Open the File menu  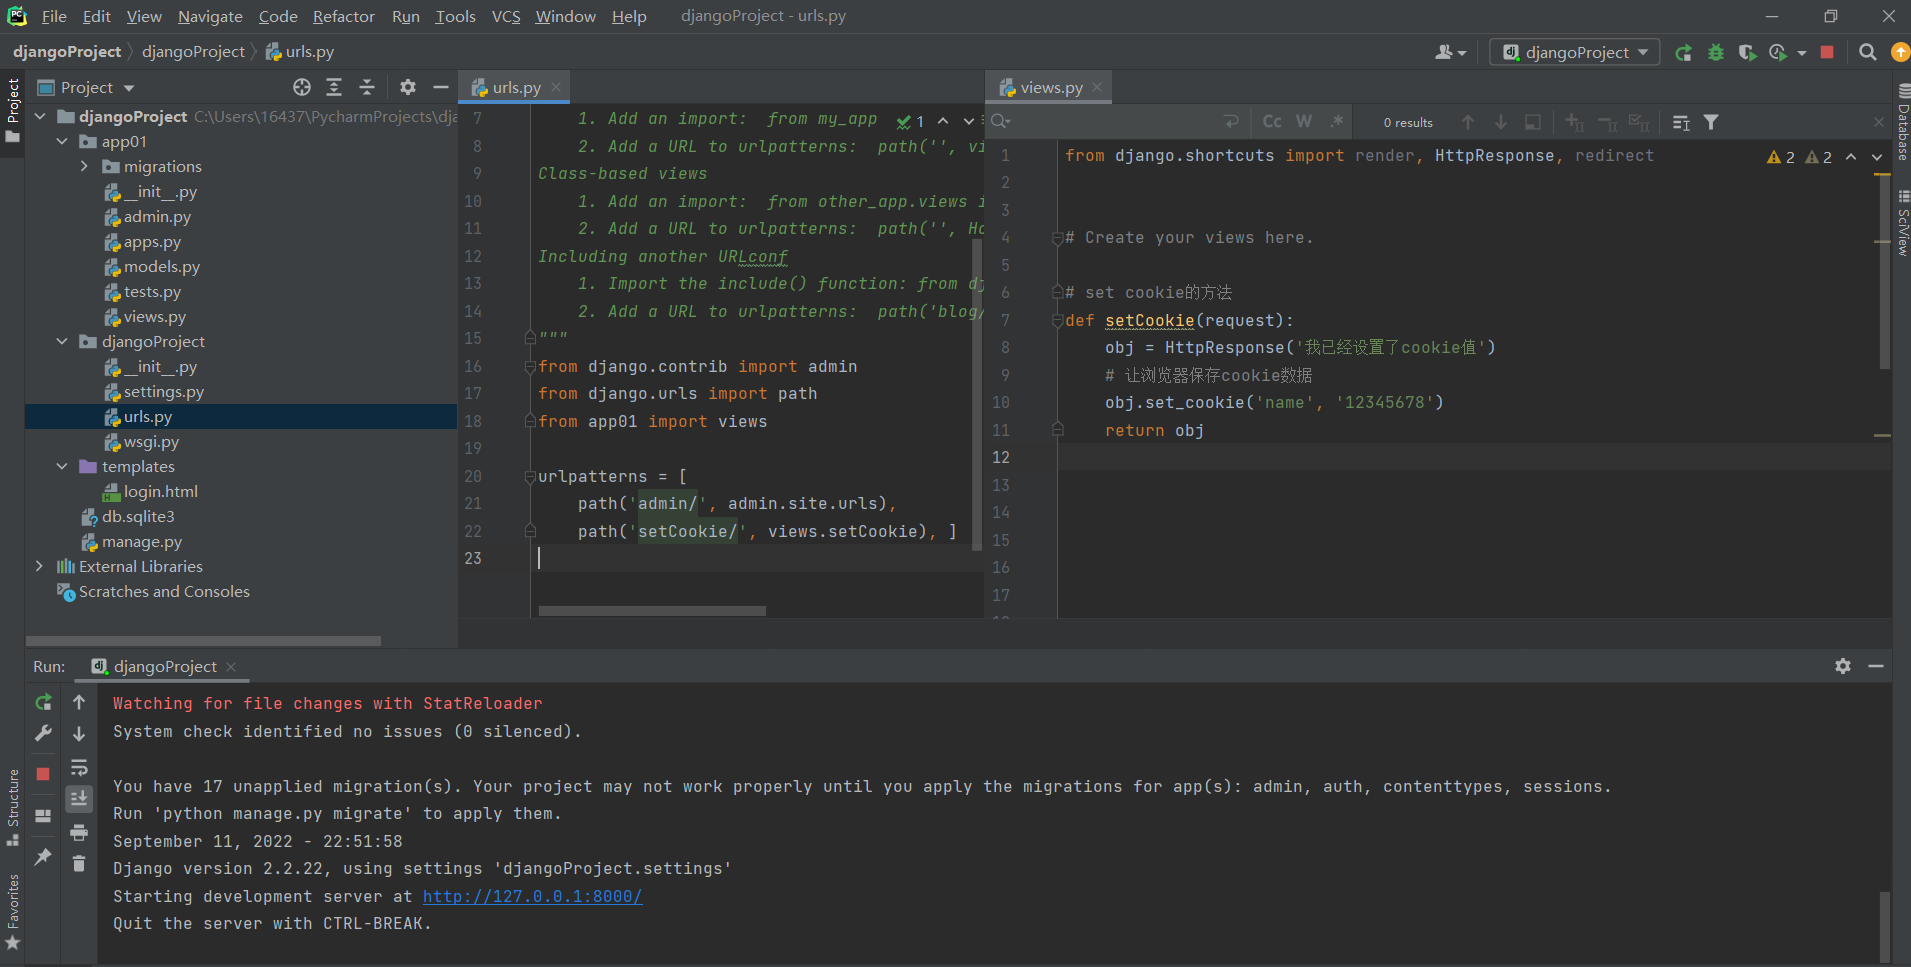point(54,16)
